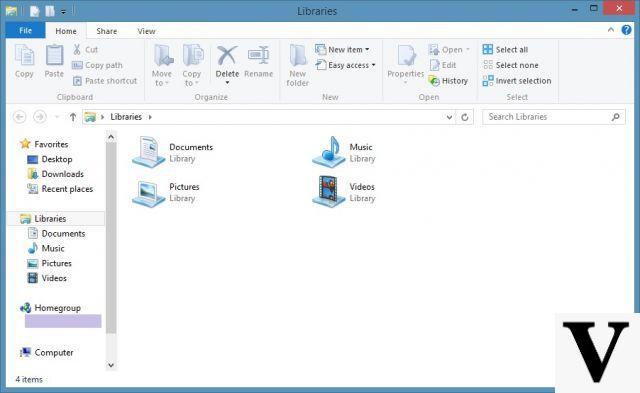Refresh the Libraries view
The width and height of the screenshot is (640, 393).
(x=464, y=118)
